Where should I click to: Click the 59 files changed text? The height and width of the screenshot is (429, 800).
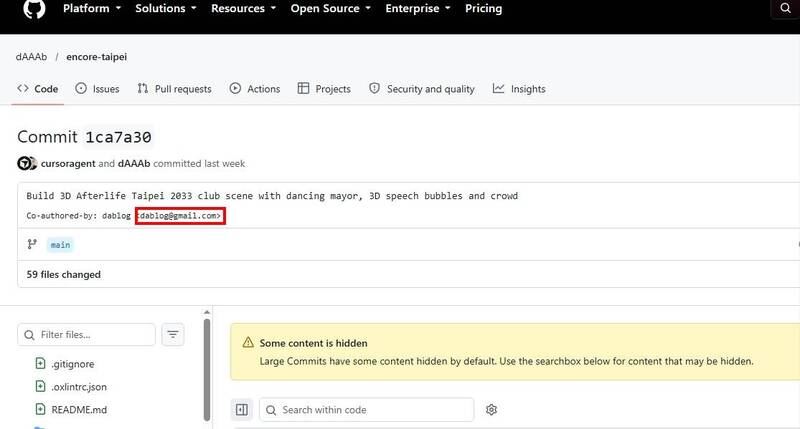[63, 274]
